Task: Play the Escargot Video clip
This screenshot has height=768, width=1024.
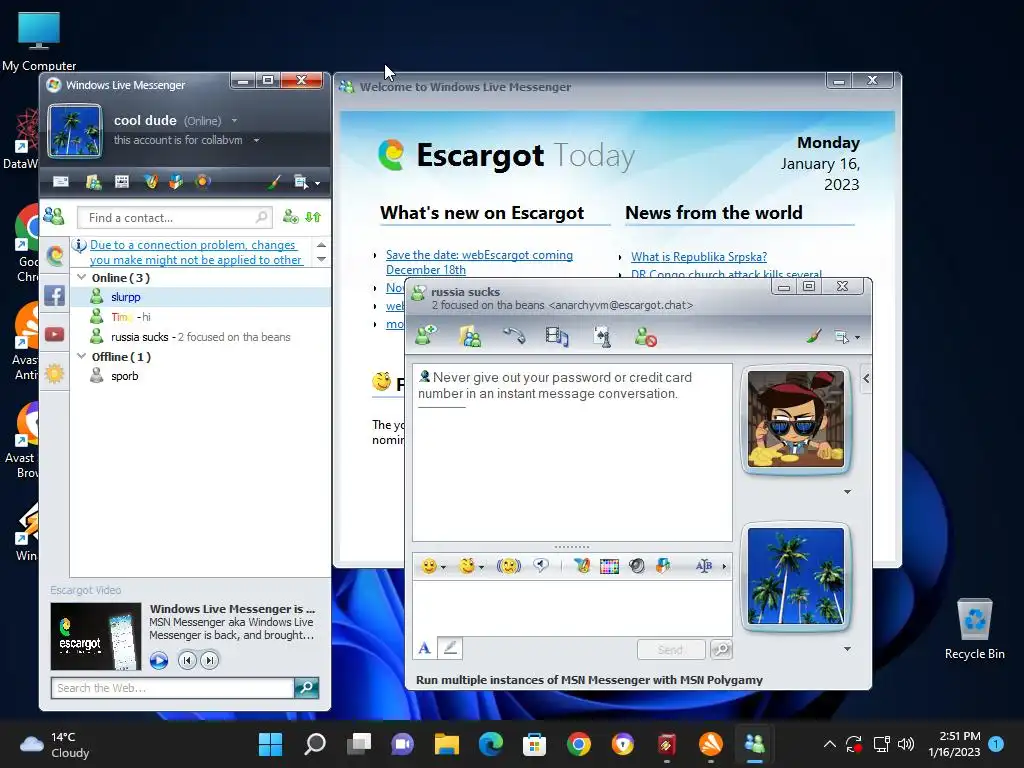Action: click(159, 660)
